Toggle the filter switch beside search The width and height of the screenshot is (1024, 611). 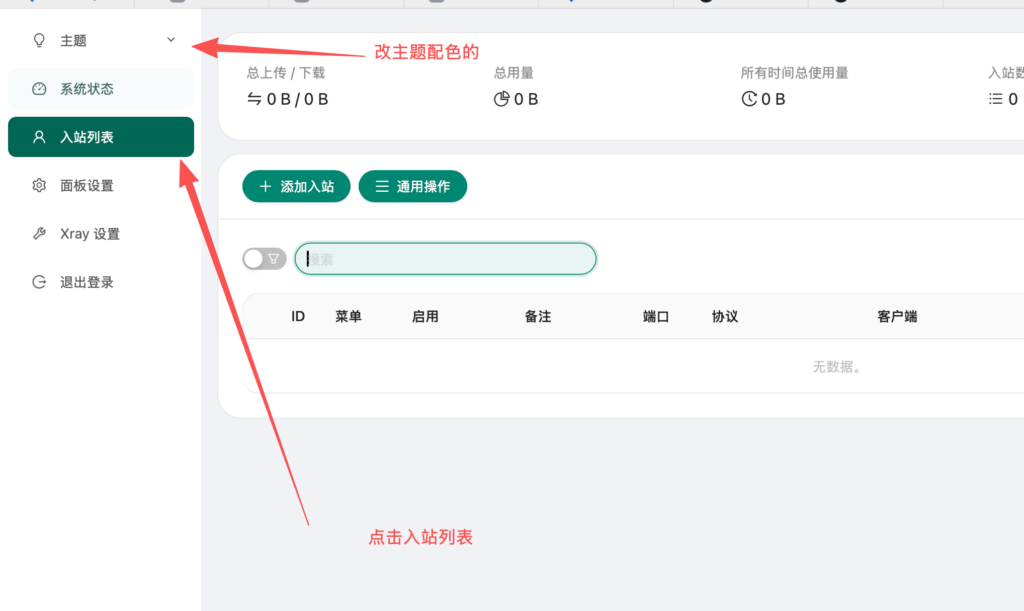click(x=264, y=259)
